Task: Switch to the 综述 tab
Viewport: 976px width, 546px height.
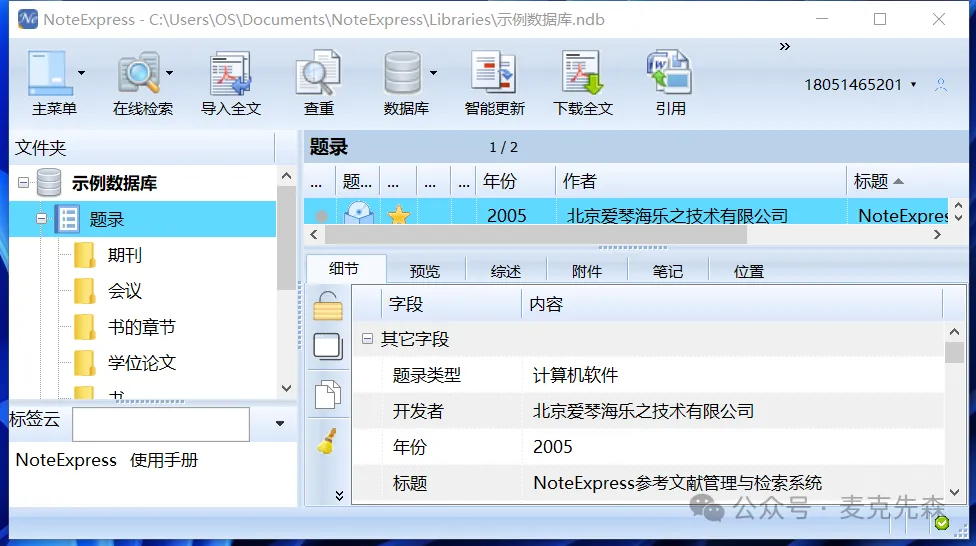Action: tap(505, 271)
